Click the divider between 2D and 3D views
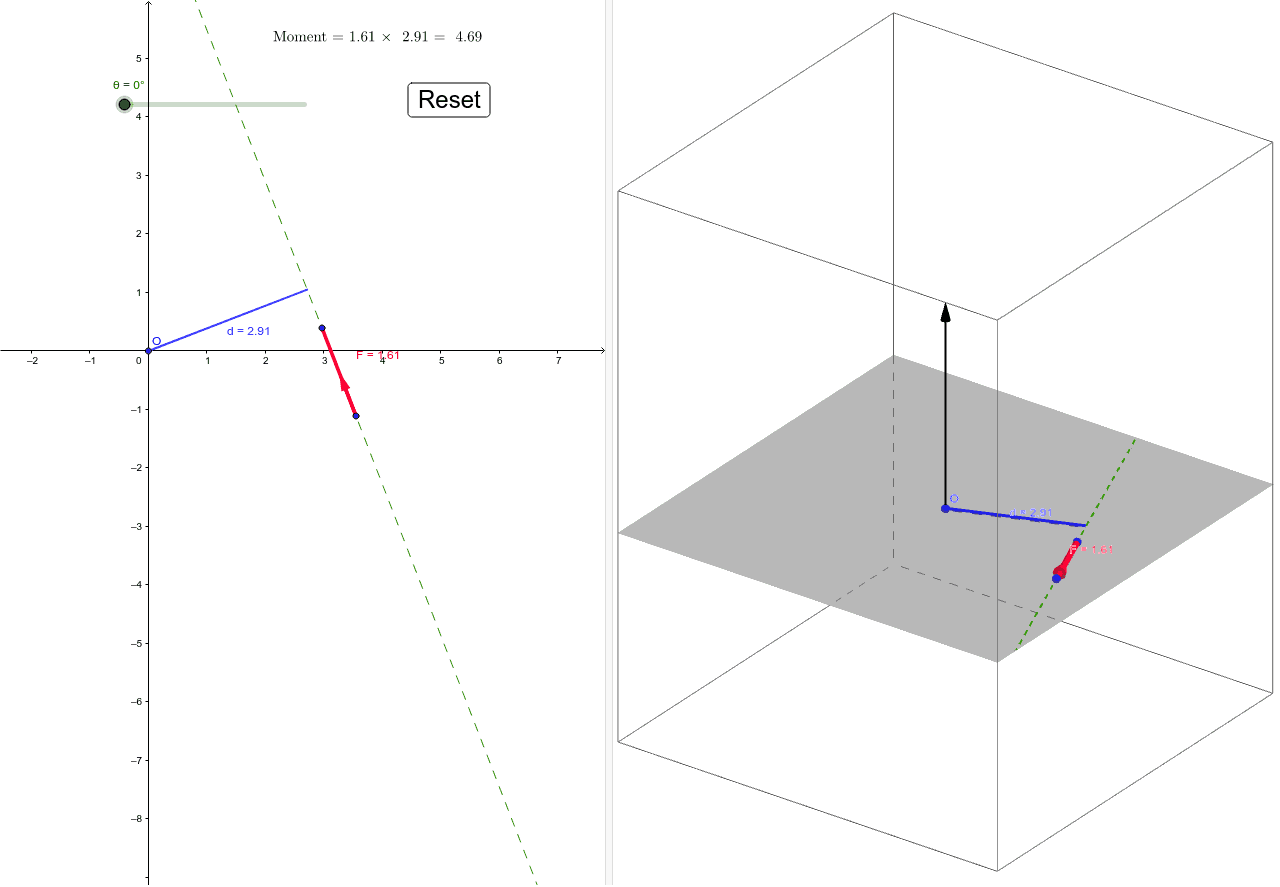The width and height of the screenshot is (1280, 887). coord(607,440)
